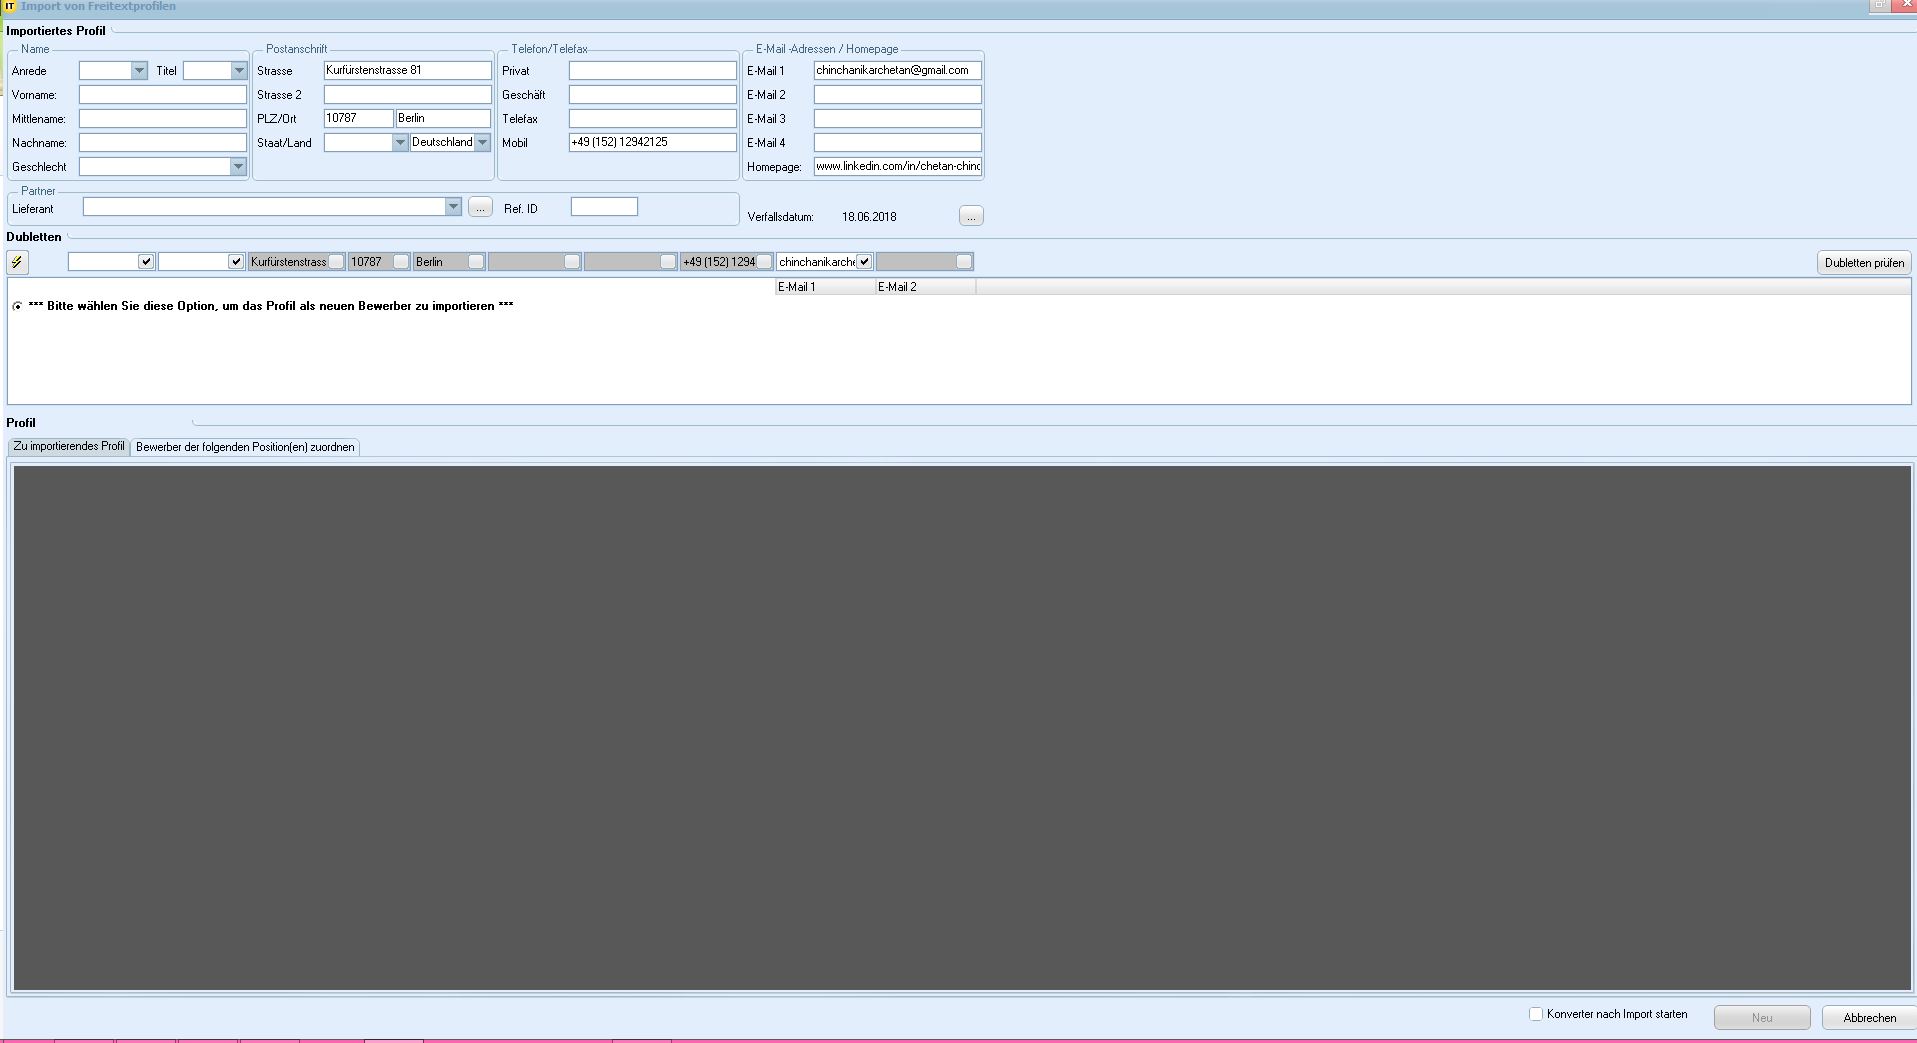
Task: Click the Verfallsdatum value 18.06.2018
Action: pyautogui.click(x=869, y=217)
